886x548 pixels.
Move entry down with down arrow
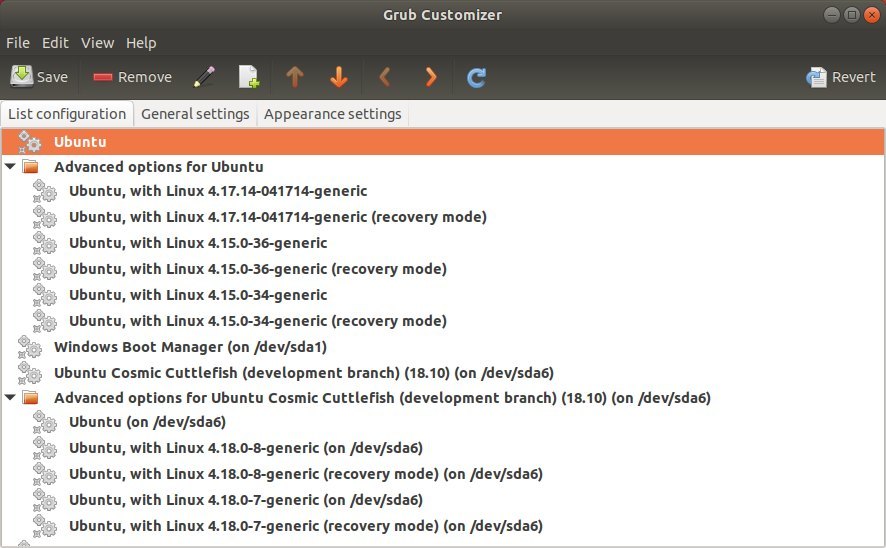click(x=338, y=77)
